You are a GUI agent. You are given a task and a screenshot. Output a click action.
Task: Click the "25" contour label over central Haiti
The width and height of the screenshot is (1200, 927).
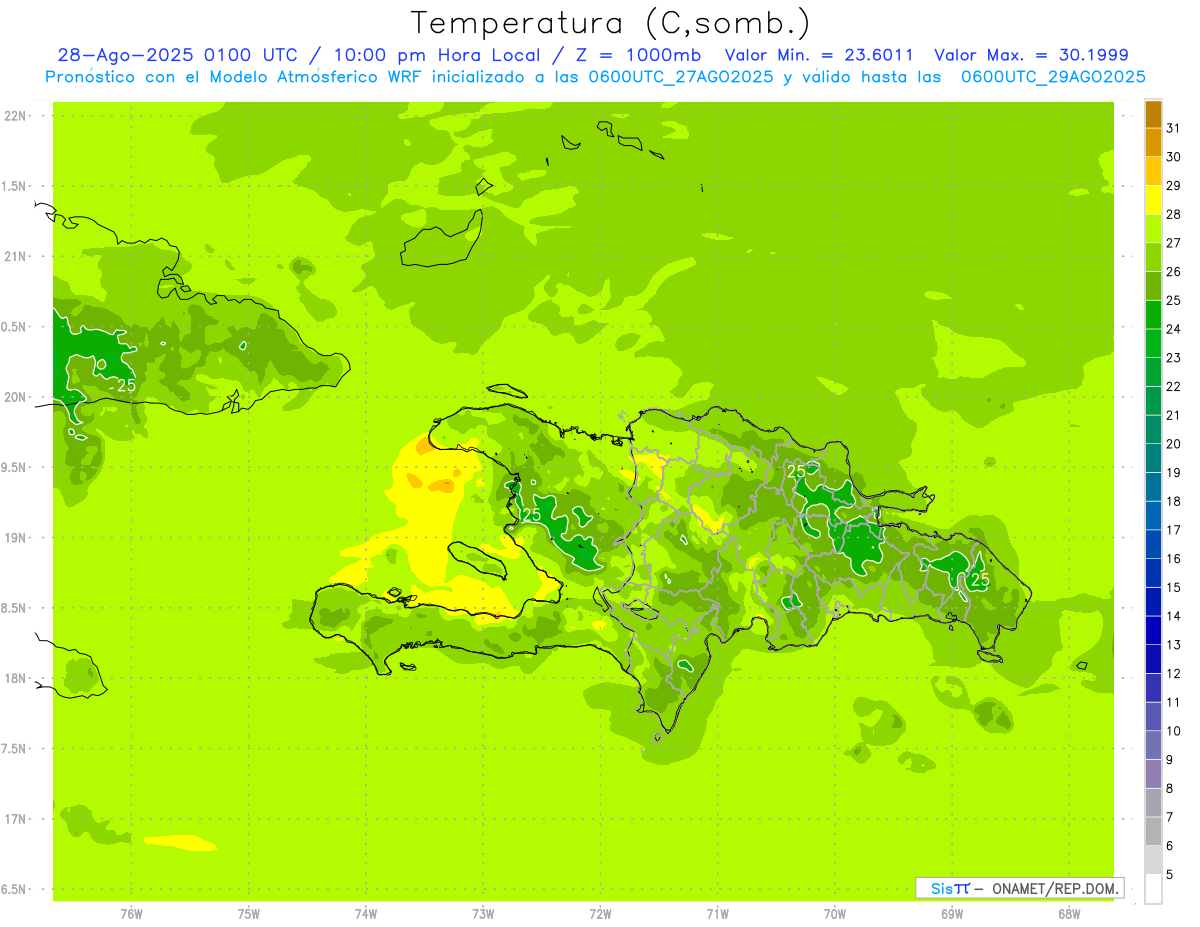(531, 515)
